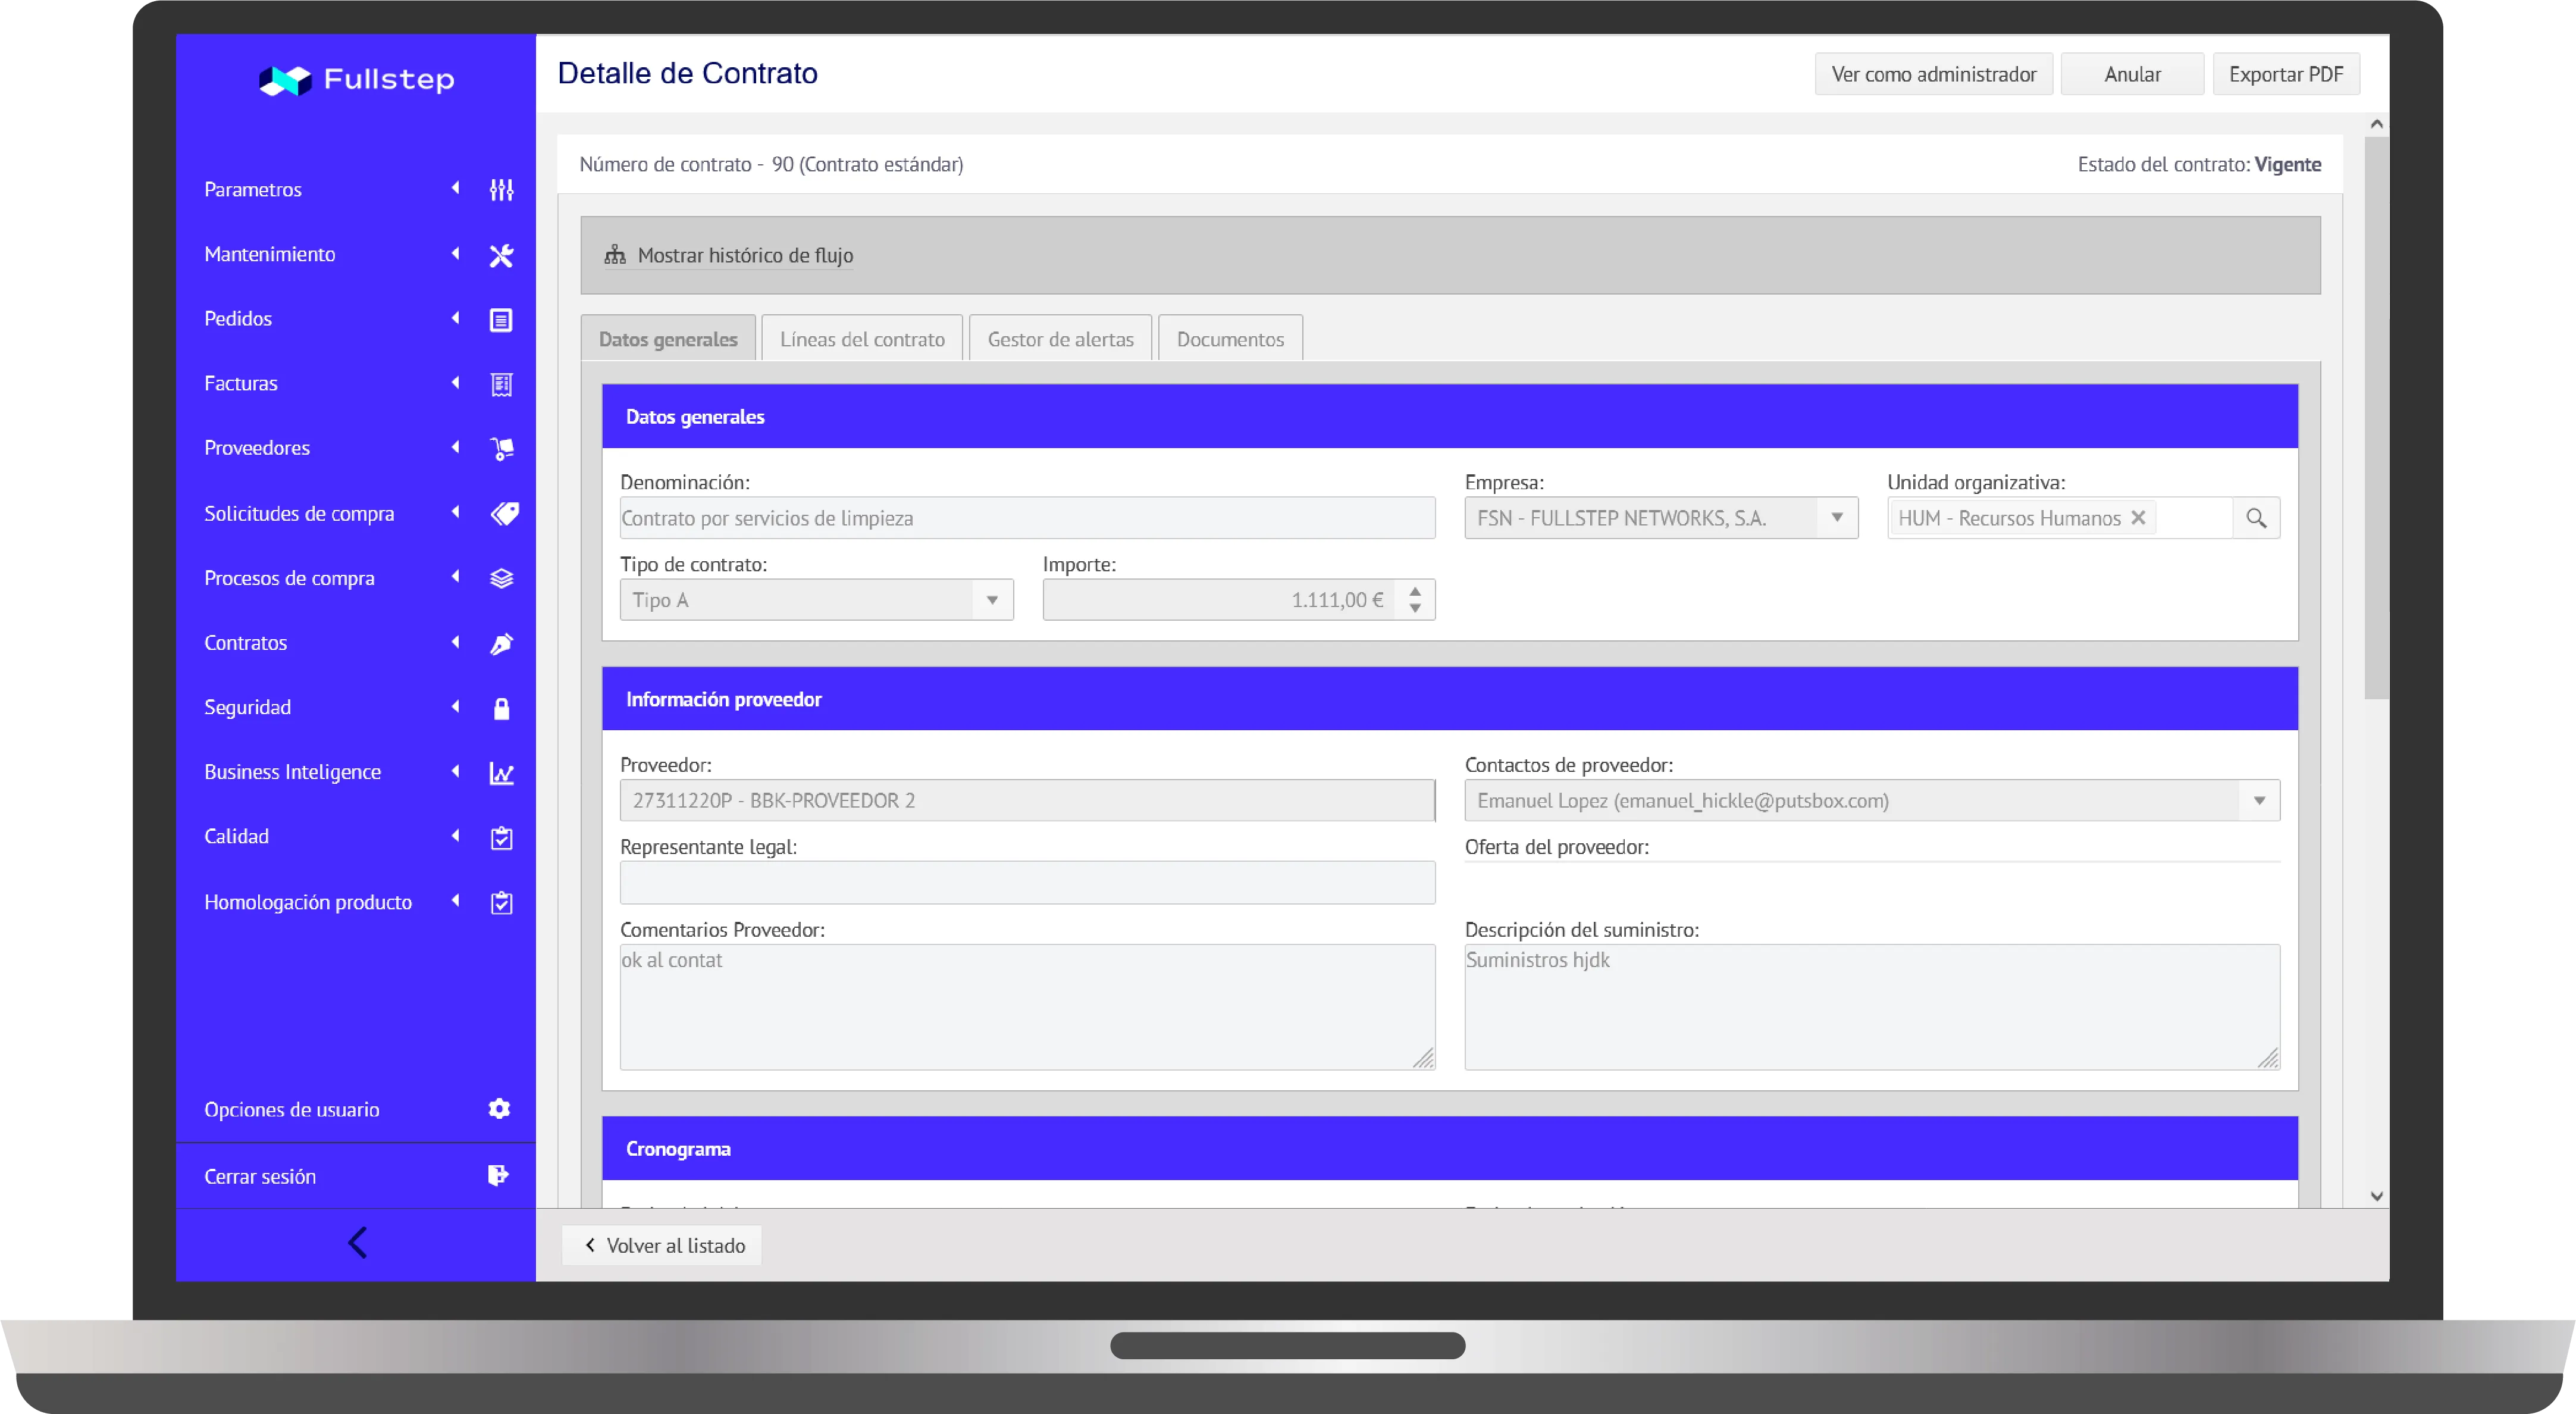Switch to Líneas del contrato tab

pyautogui.click(x=862, y=339)
